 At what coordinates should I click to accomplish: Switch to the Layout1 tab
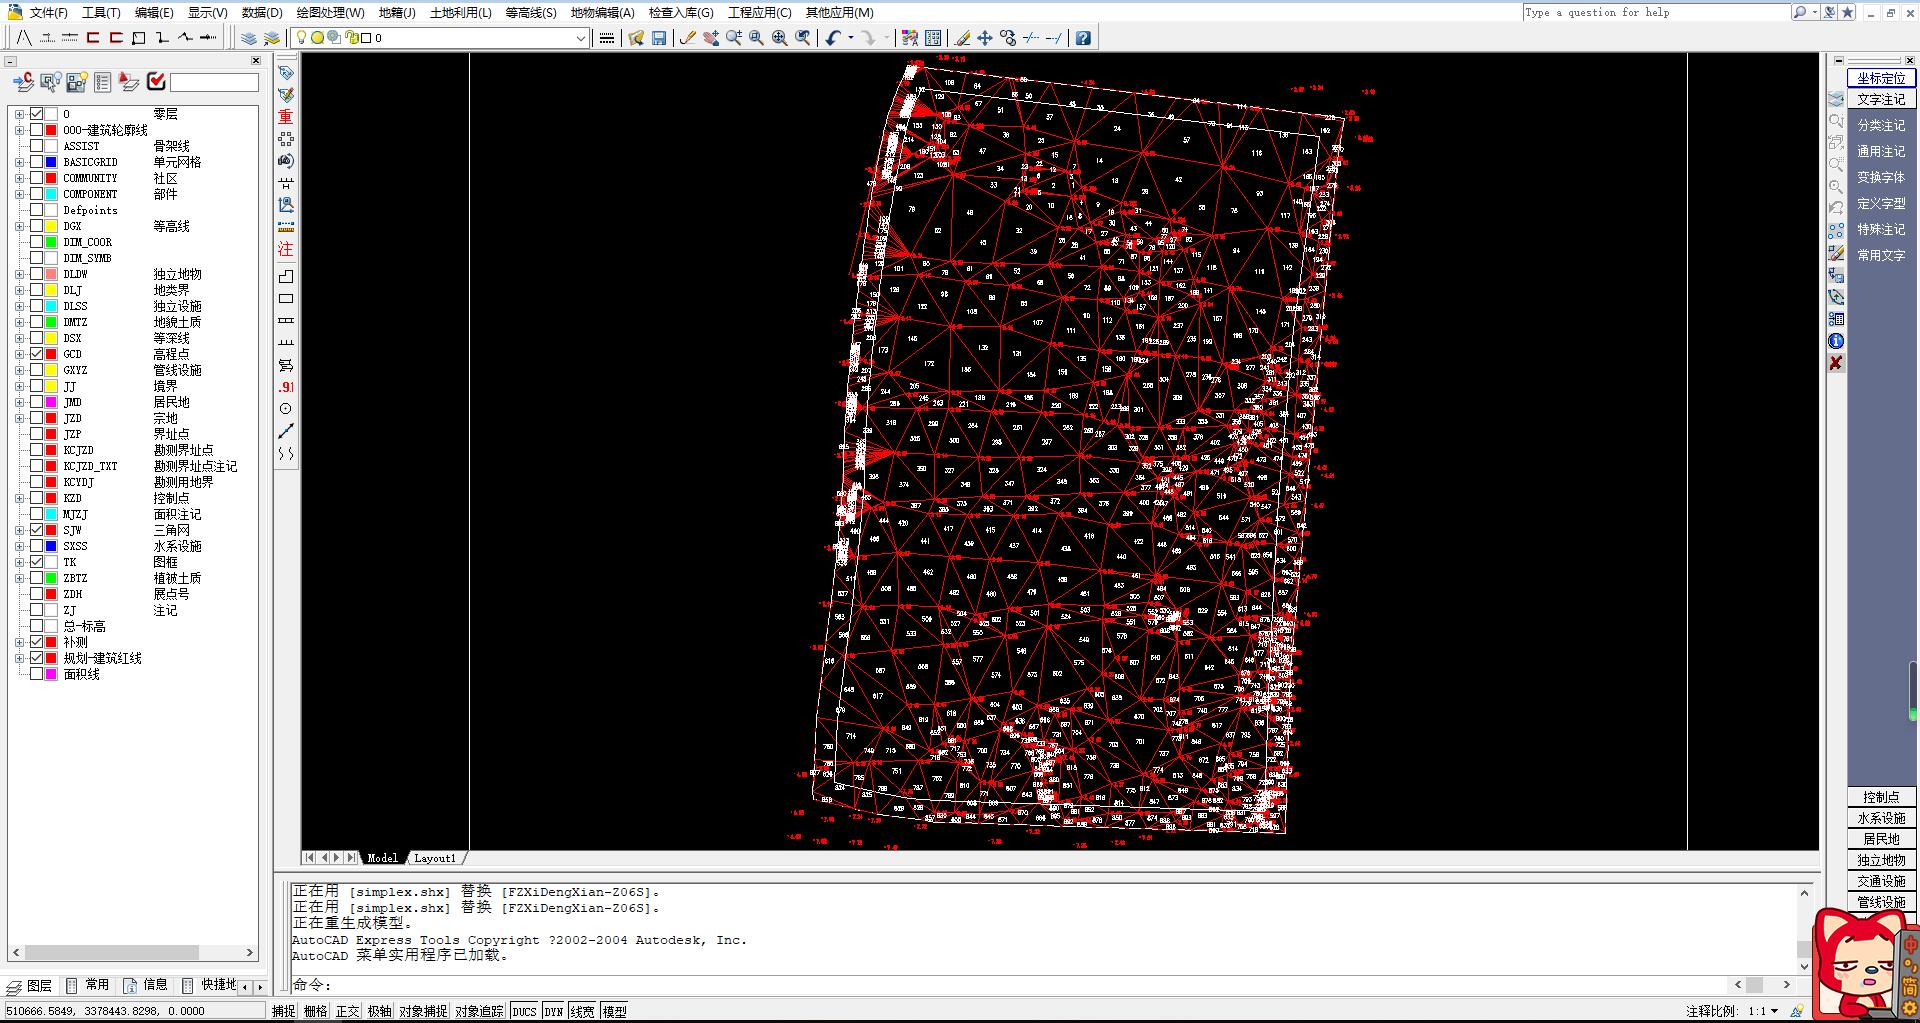(x=435, y=858)
